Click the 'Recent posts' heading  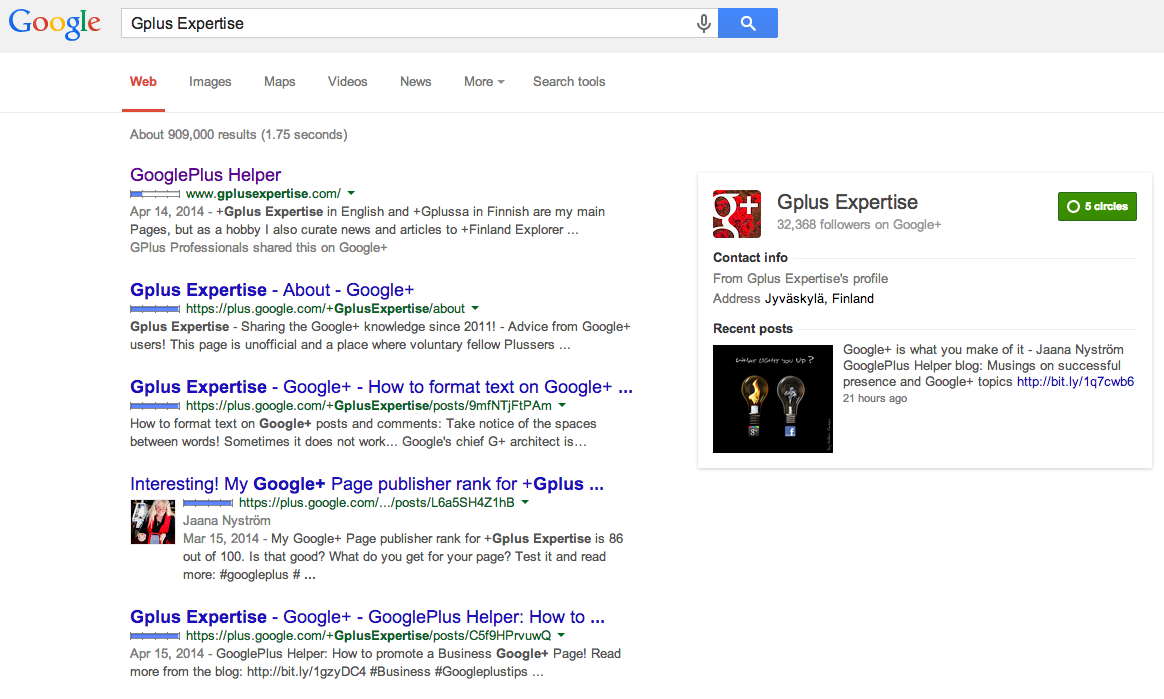(753, 329)
